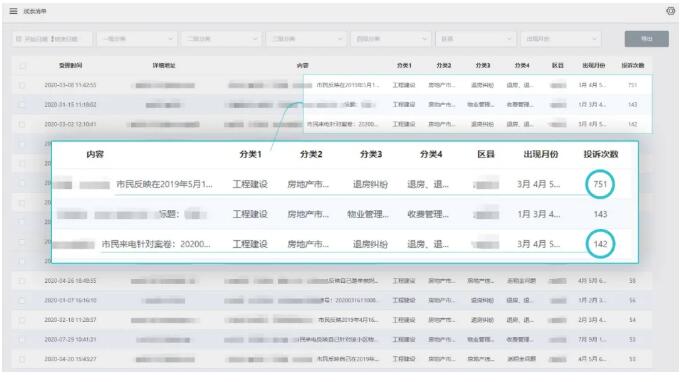The width and height of the screenshot is (683, 382).
Task: Click 工程建设 cell in the 2020-07-29 row
Action: click(404, 339)
